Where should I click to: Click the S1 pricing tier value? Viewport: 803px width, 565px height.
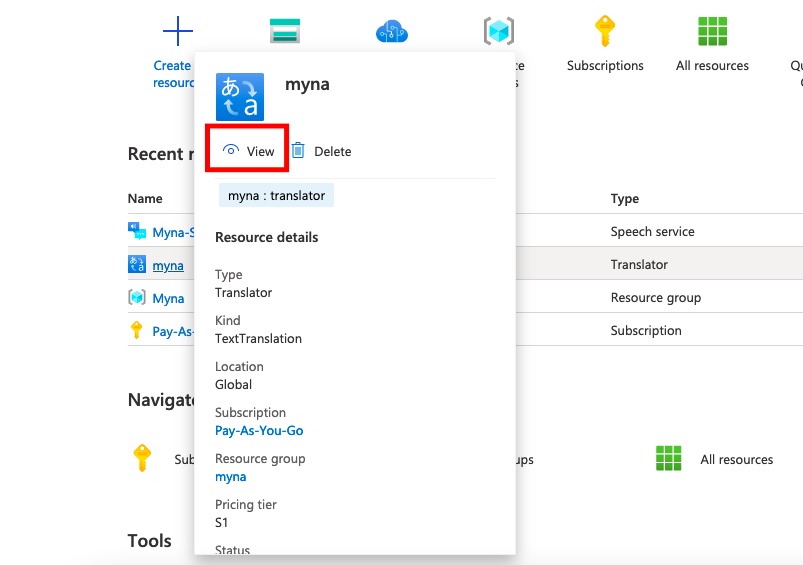pyautogui.click(x=221, y=522)
